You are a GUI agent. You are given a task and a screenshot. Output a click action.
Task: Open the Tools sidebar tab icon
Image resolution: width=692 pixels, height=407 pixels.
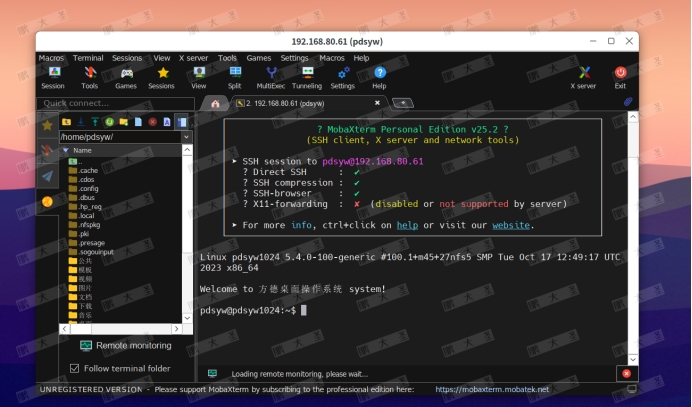pyautogui.click(x=47, y=151)
